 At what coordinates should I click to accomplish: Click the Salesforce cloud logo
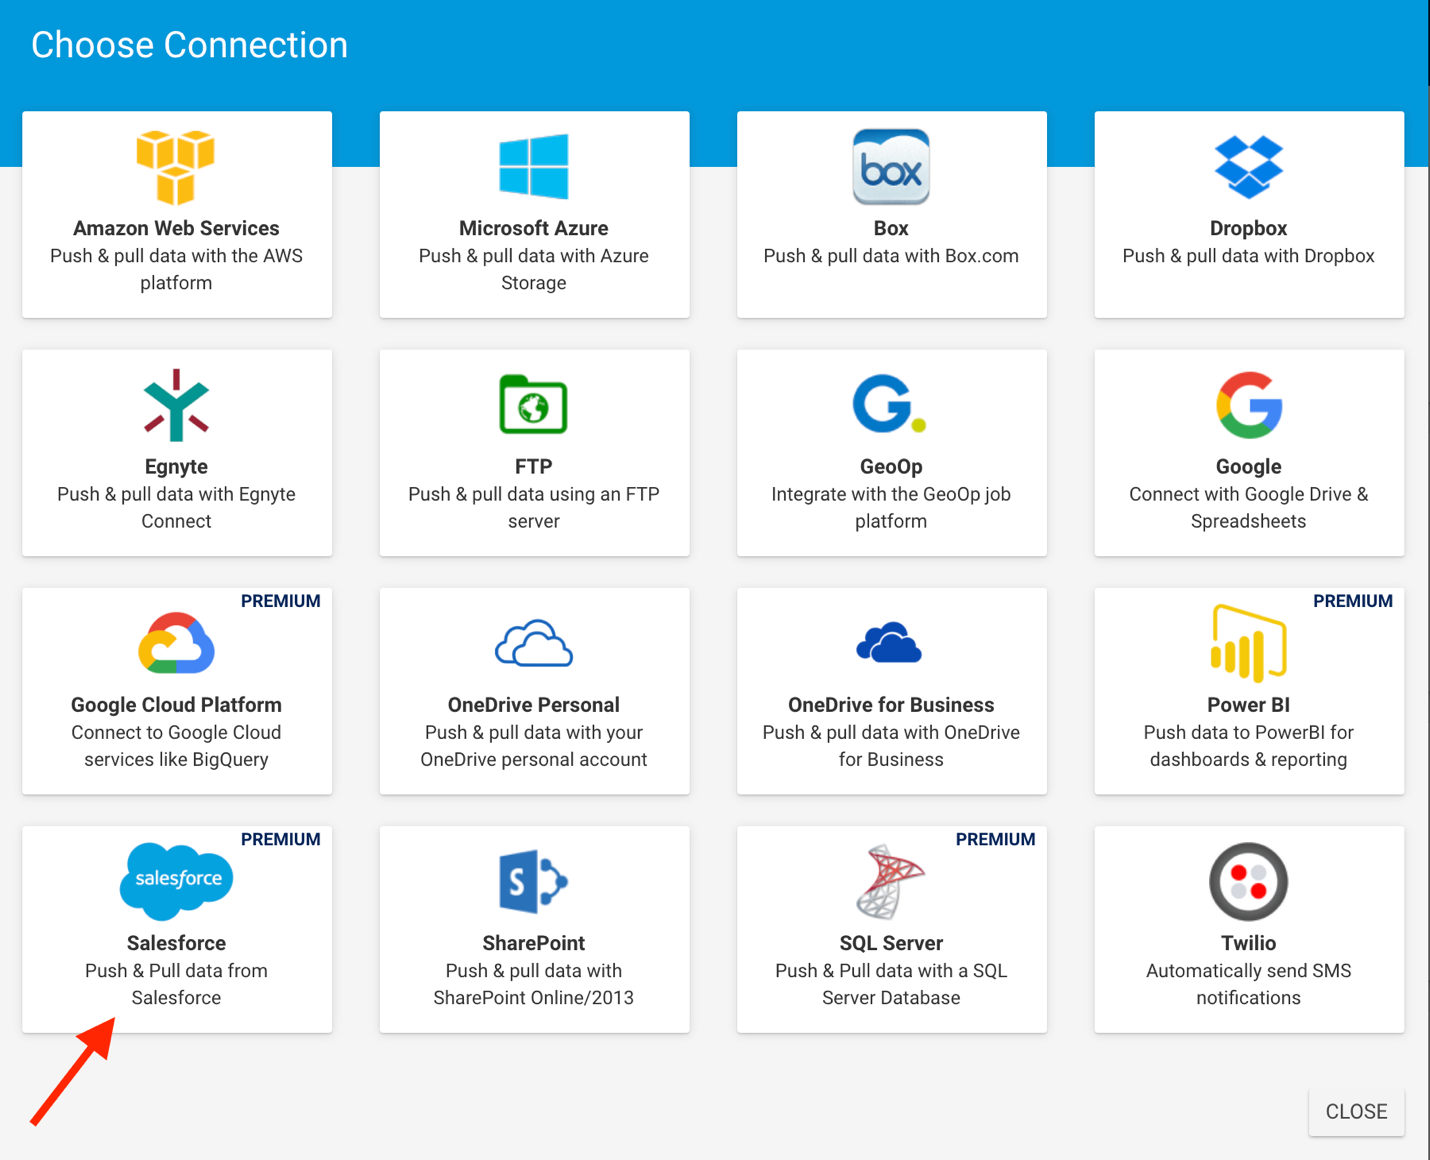[x=176, y=881]
